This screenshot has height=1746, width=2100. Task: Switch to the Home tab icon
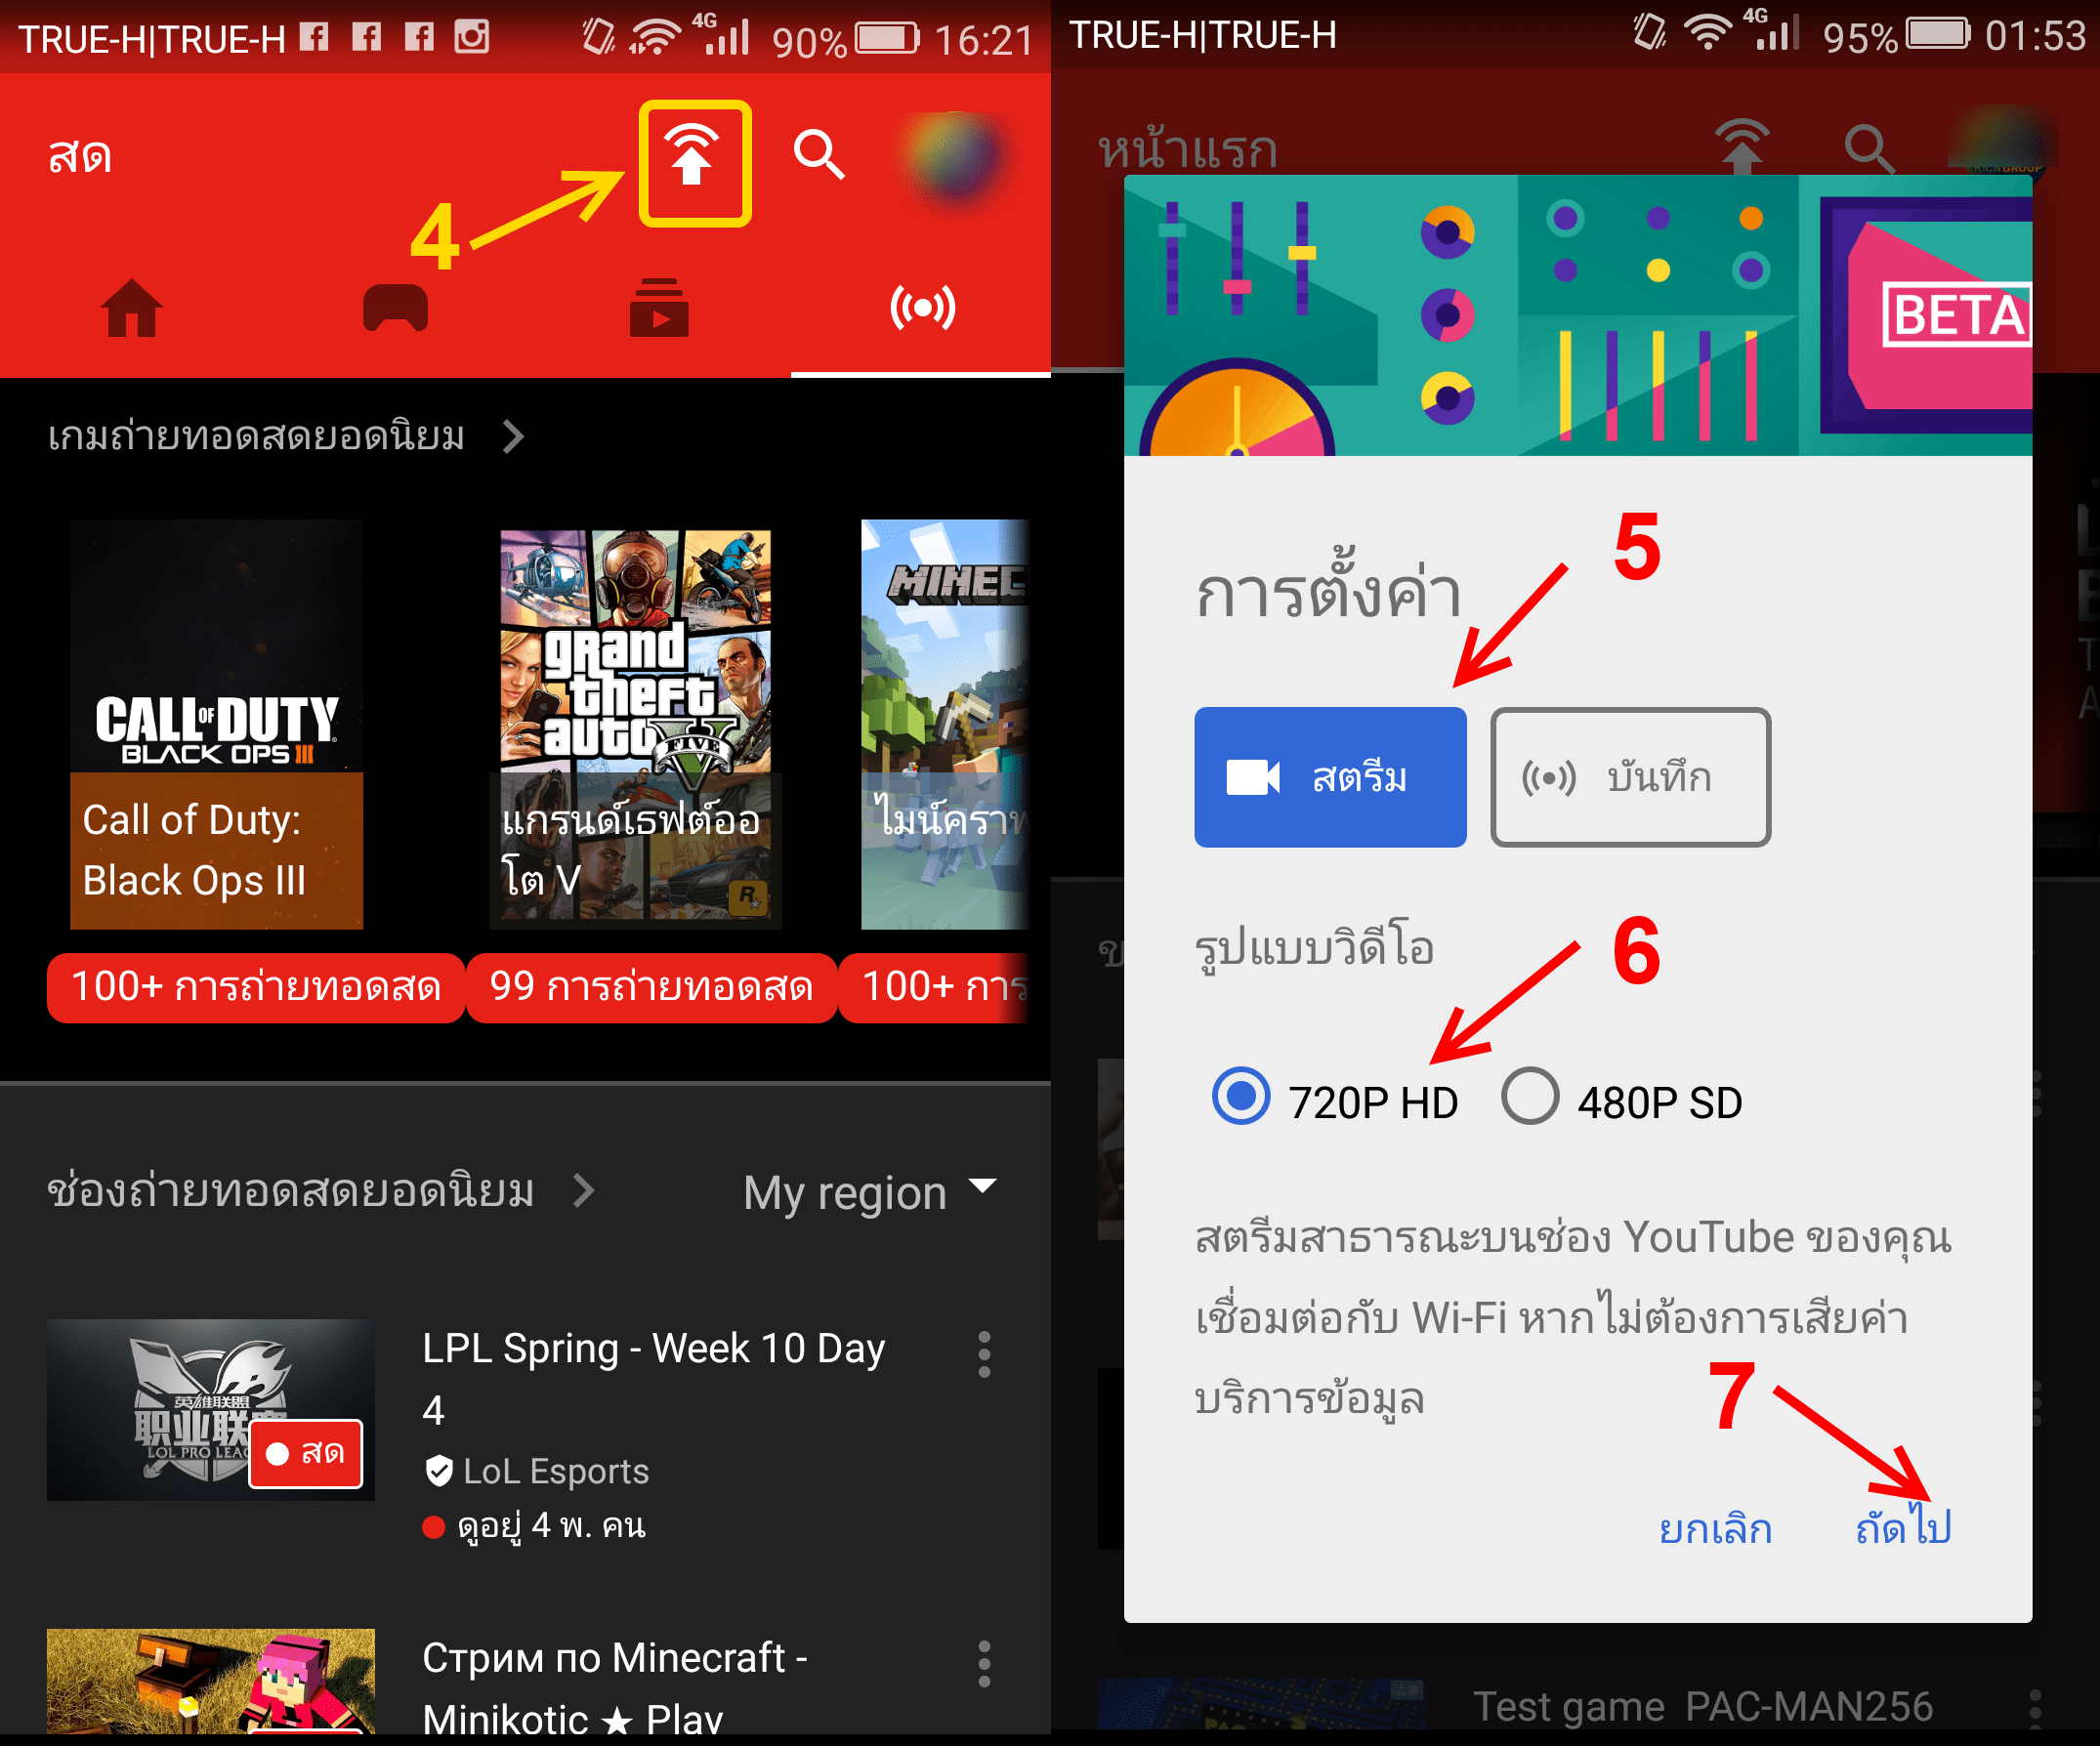click(132, 309)
